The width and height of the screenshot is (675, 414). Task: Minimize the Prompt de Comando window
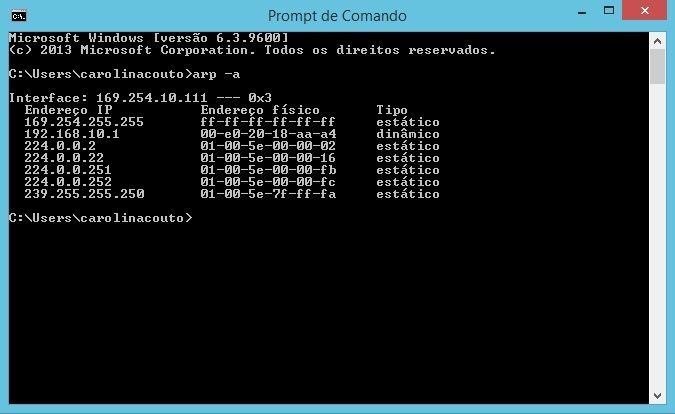pos(582,12)
